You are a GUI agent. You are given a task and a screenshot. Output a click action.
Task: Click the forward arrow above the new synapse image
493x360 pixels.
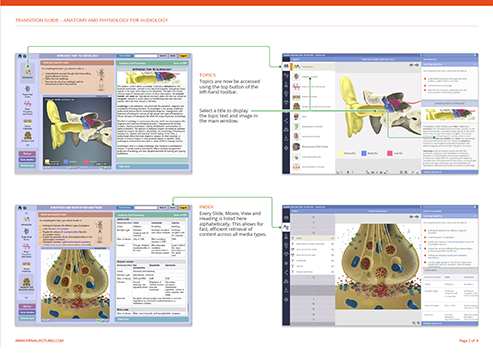[x=417, y=217]
